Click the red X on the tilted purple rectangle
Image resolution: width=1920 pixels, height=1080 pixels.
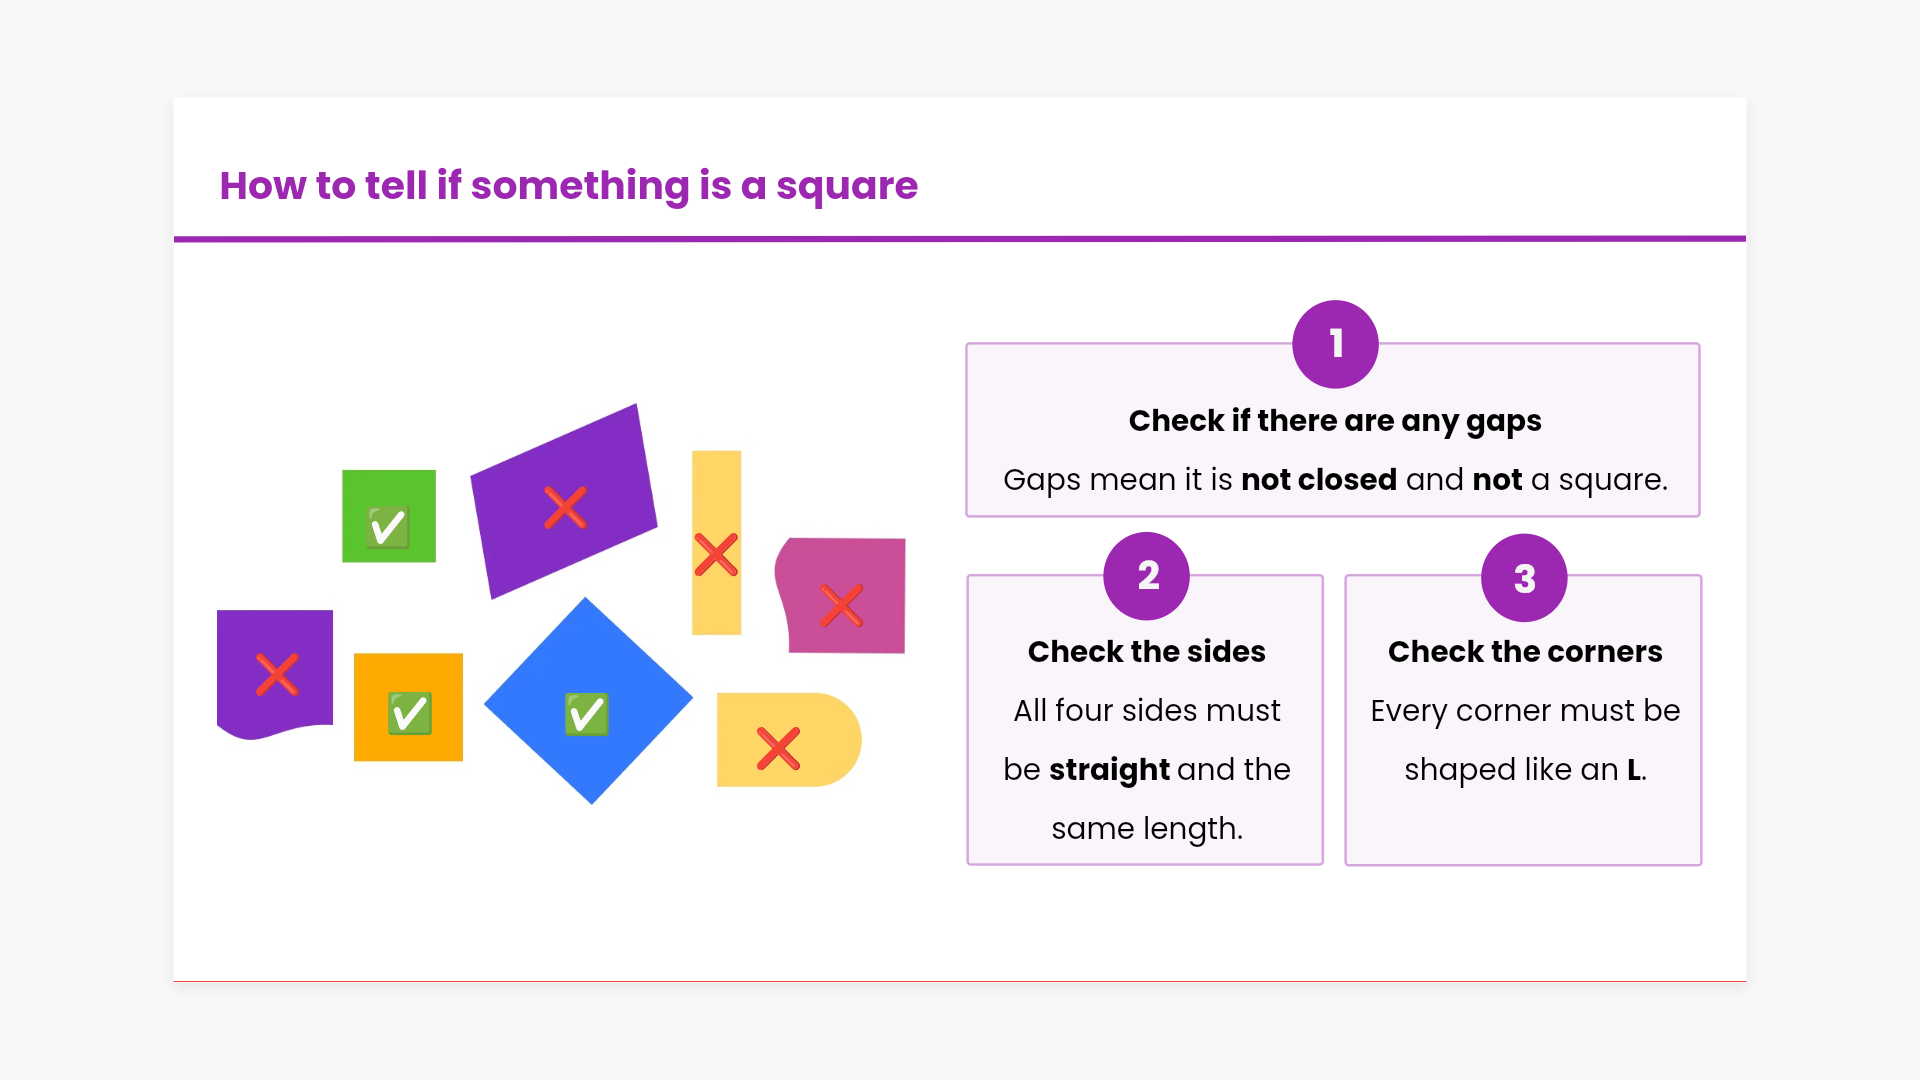[565, 508]
